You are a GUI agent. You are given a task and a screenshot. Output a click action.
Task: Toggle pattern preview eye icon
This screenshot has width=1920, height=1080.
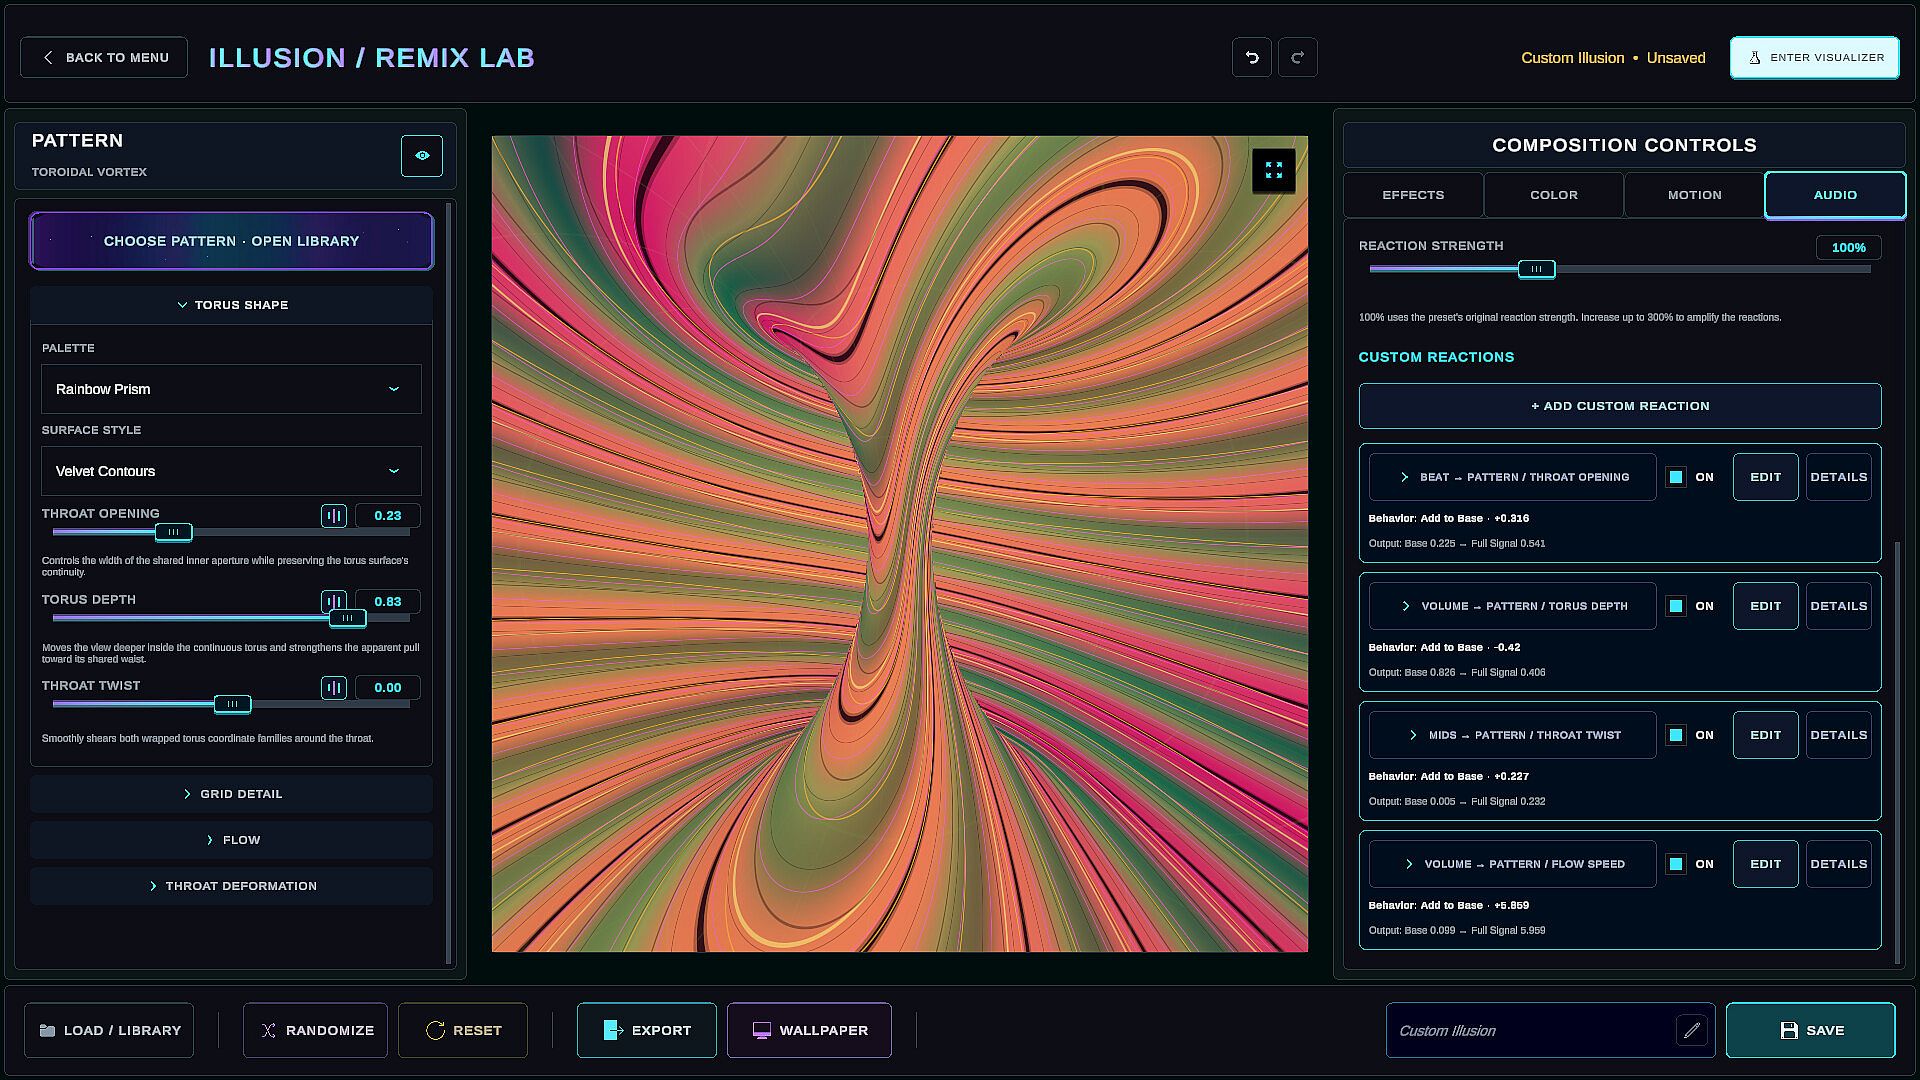click(422, 156)
